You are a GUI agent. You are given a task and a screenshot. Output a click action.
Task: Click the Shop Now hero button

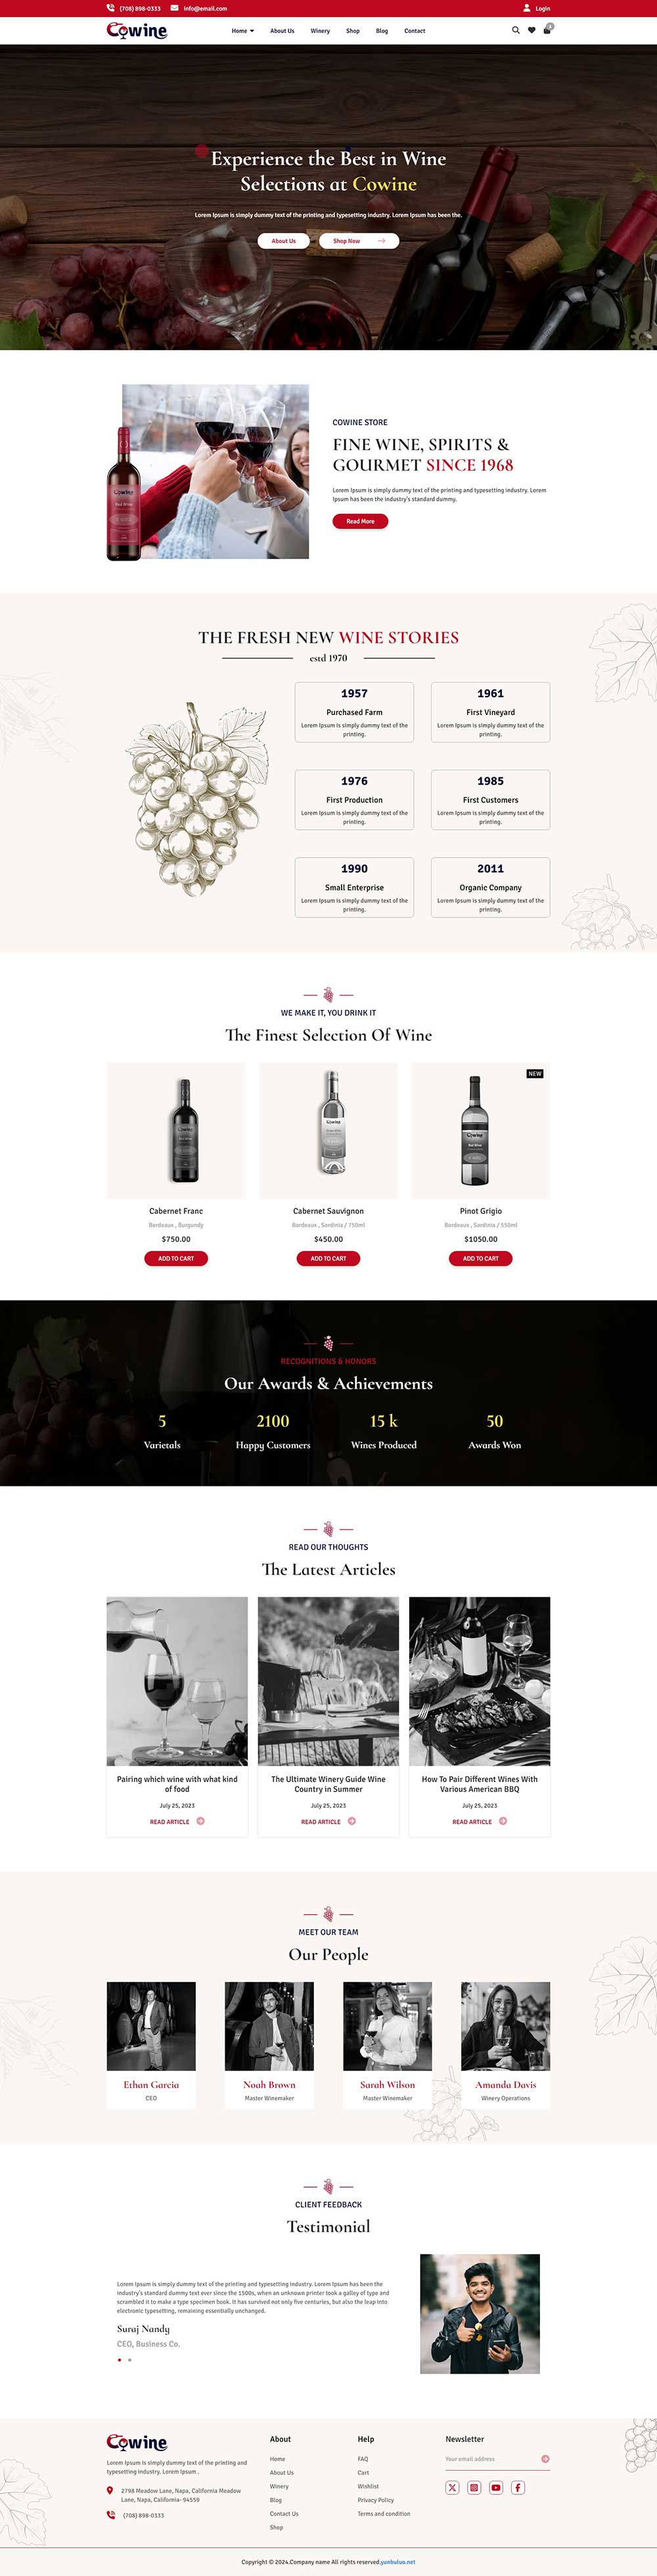pyautogui.click(x=359, y=241)
